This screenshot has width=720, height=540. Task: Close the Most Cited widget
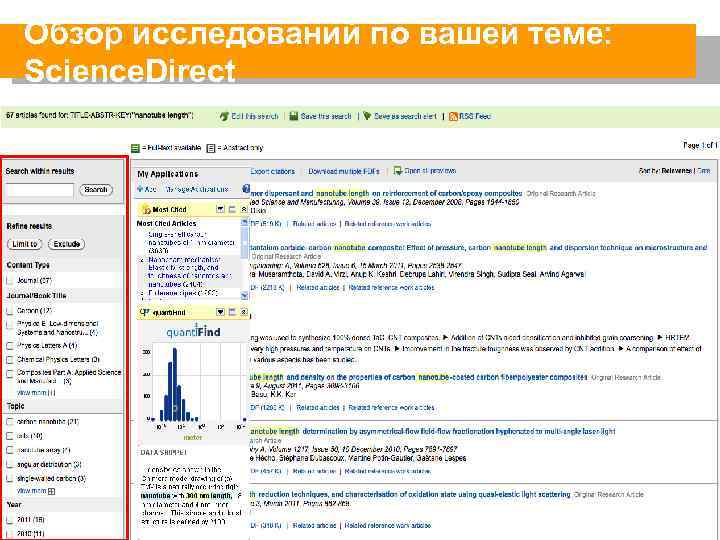[244, 209]
